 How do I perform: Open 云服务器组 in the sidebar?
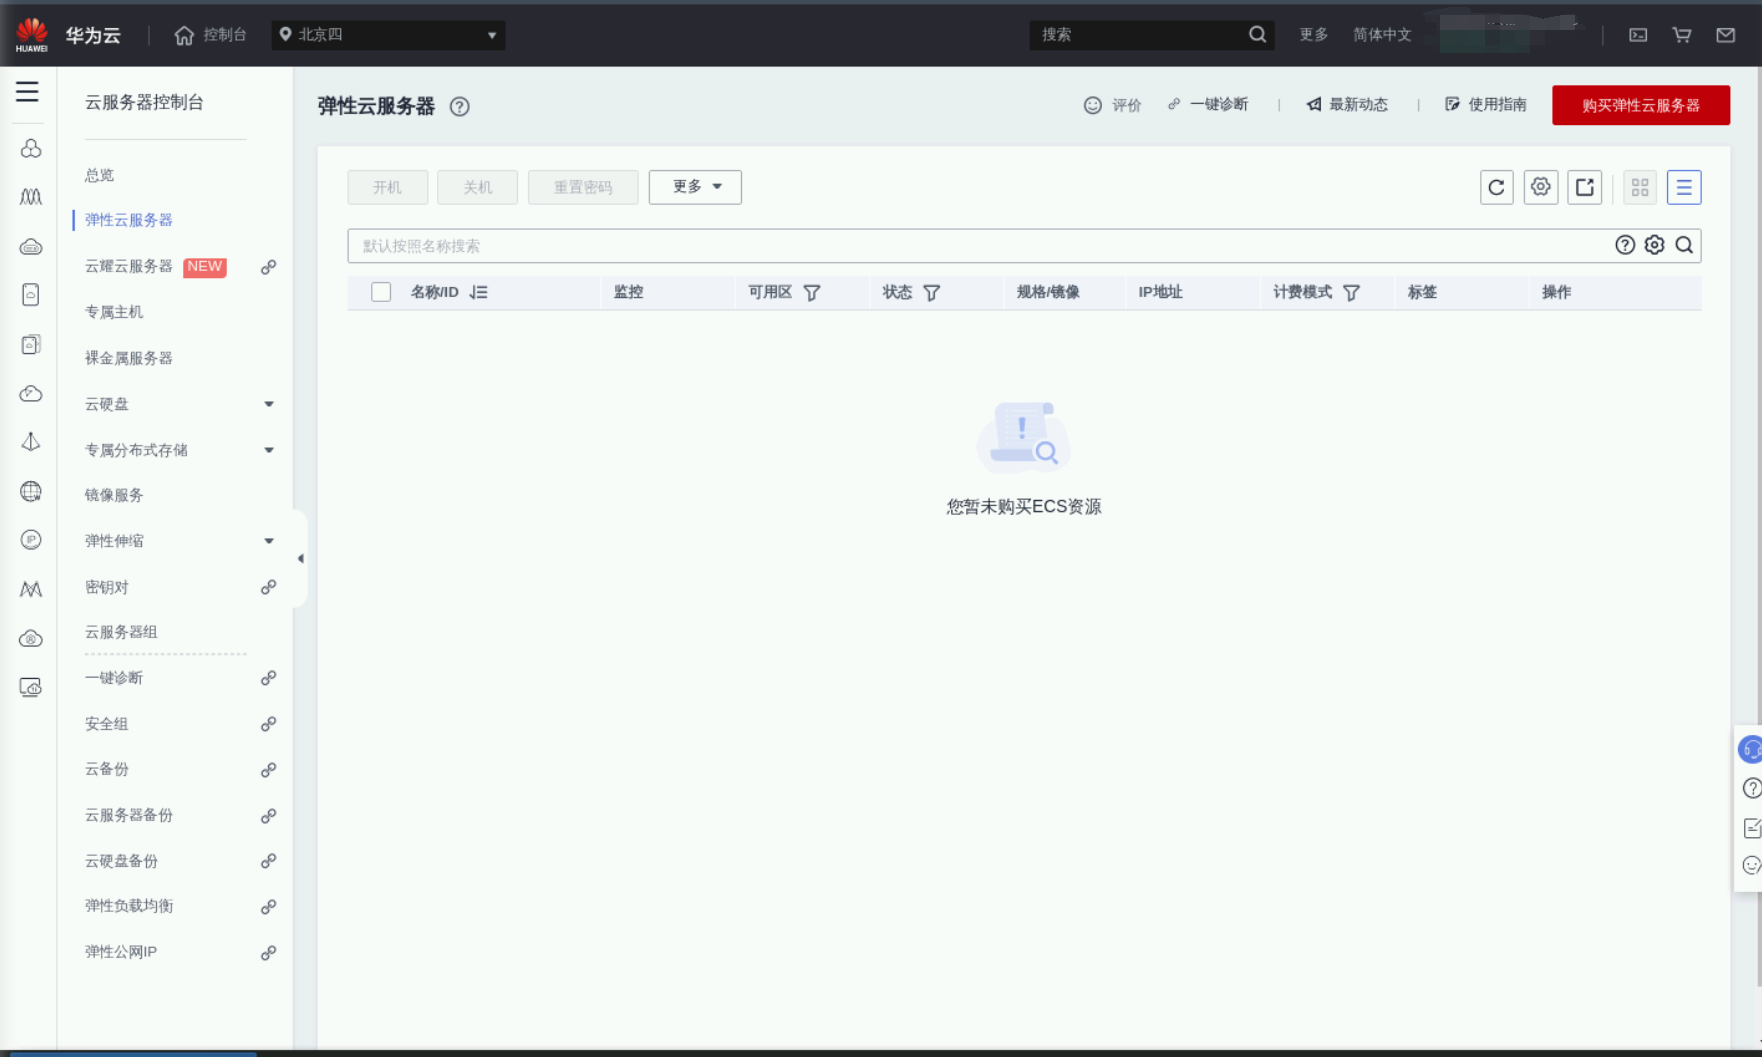coord(121,632)
